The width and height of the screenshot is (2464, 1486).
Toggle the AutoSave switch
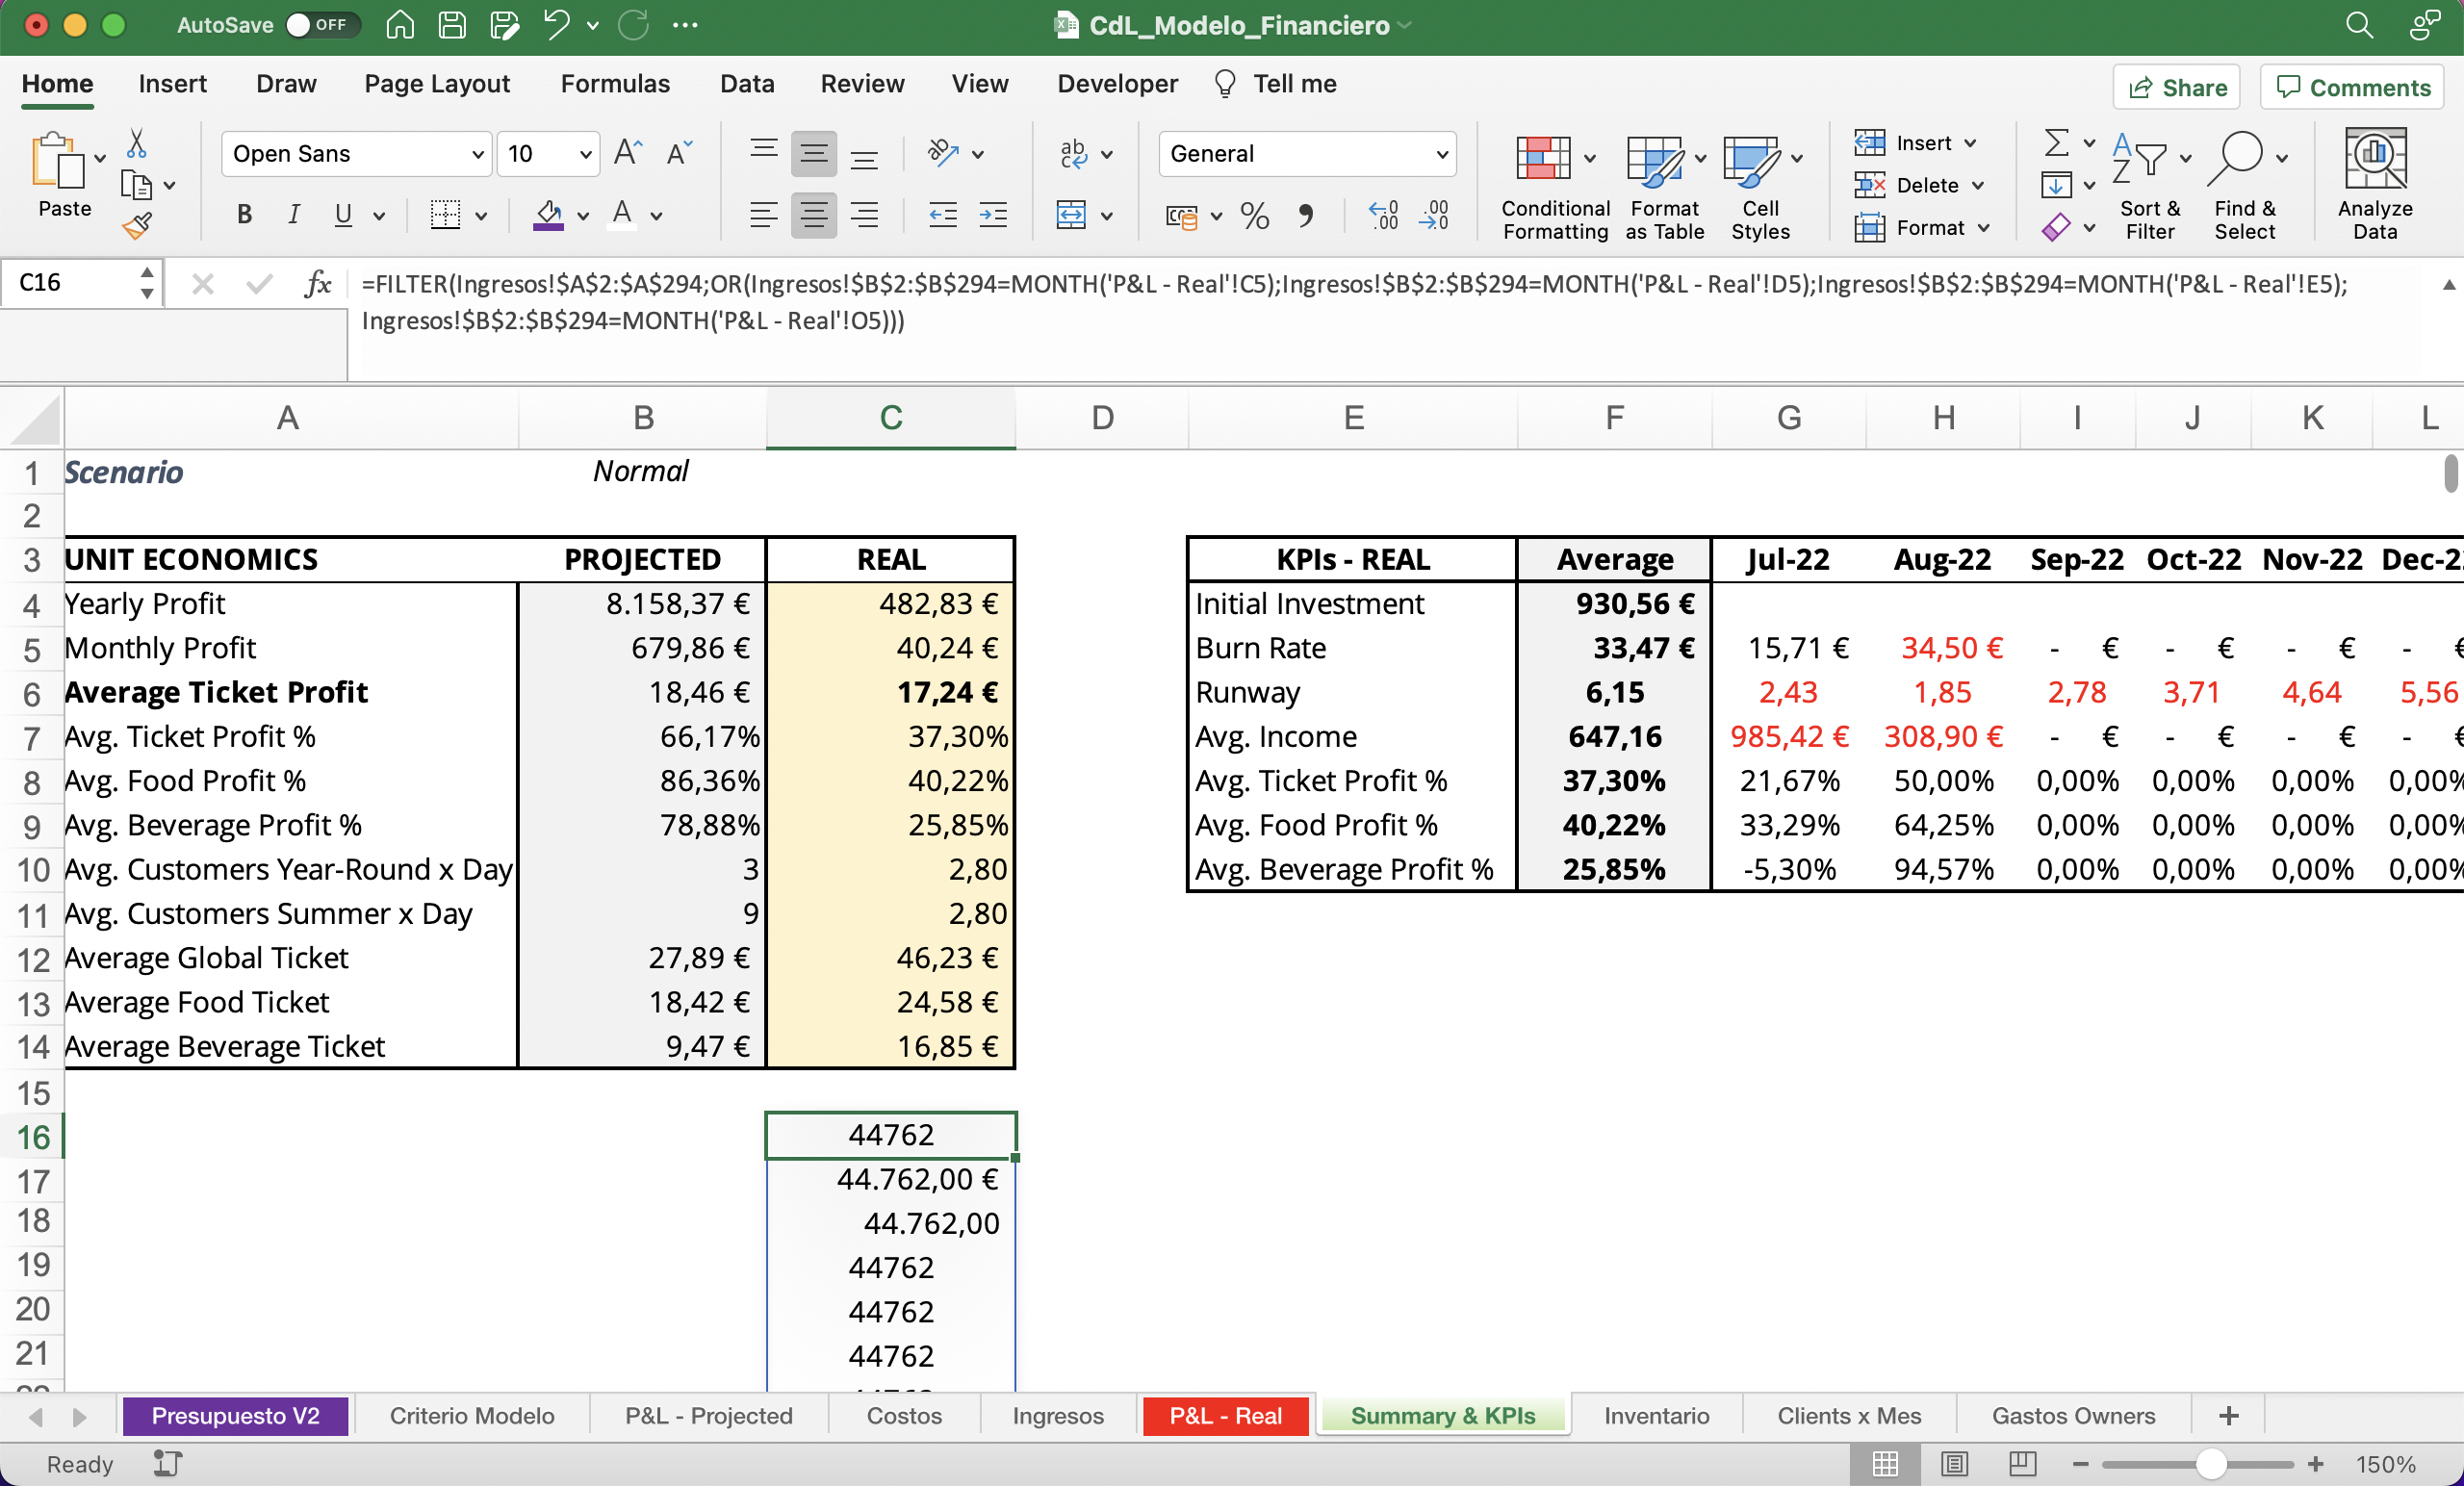click(321, 25)
